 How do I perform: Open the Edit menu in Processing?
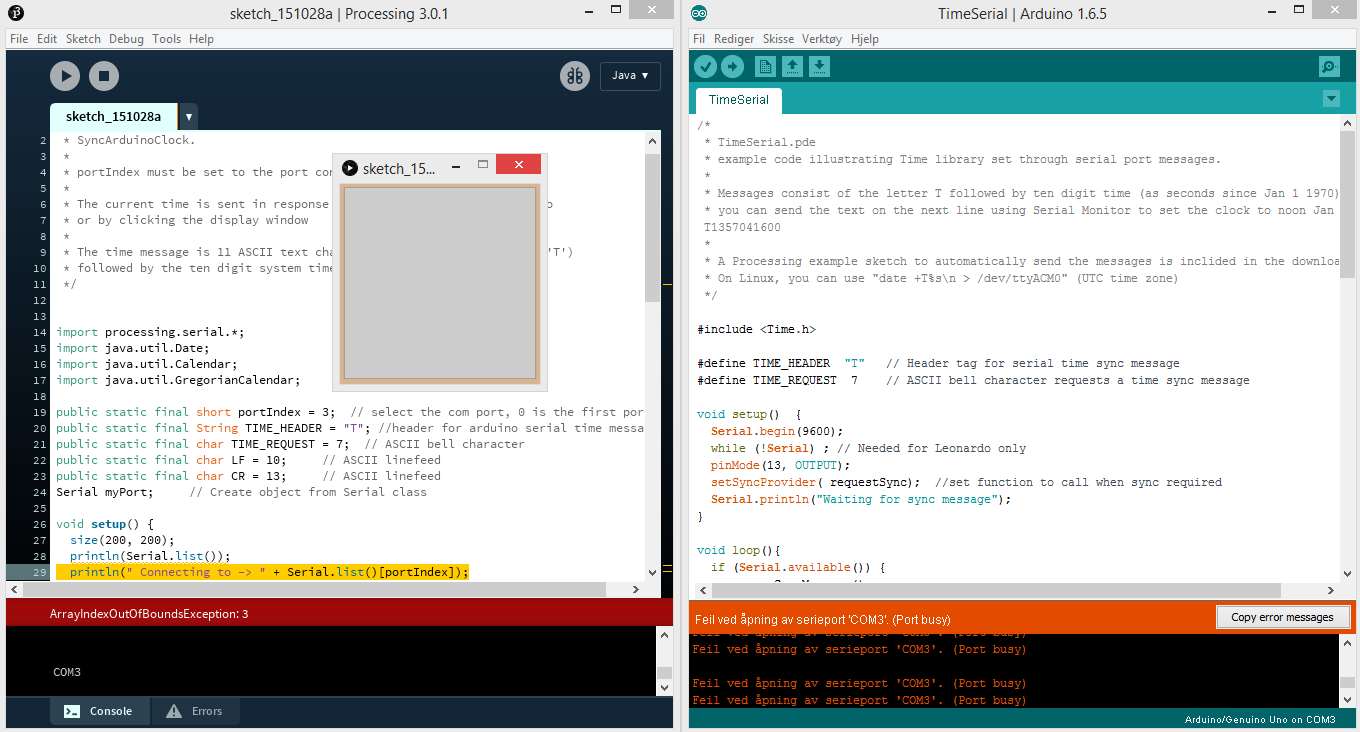tap(47, 39)
